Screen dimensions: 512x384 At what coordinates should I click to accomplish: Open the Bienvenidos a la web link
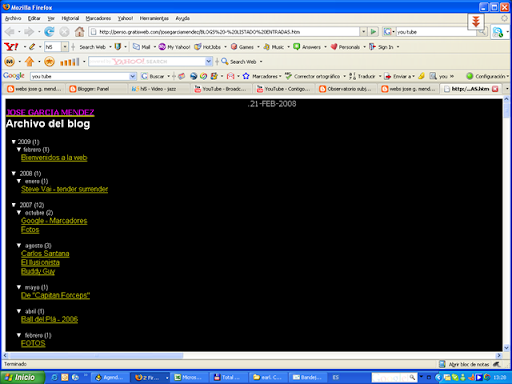[54, 158]
